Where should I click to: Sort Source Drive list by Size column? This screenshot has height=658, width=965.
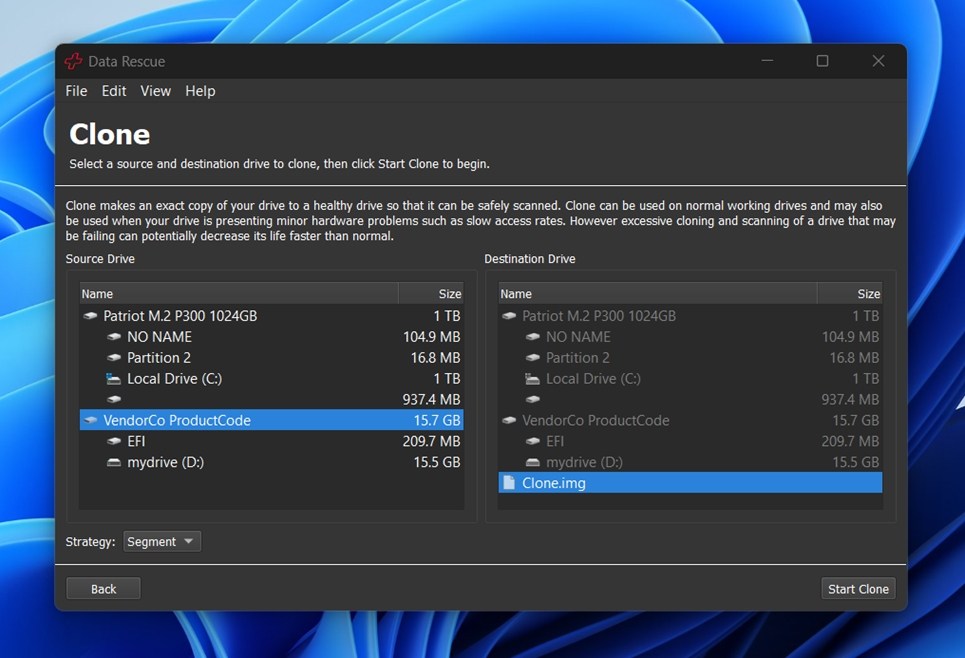click(x=431, y=294)
